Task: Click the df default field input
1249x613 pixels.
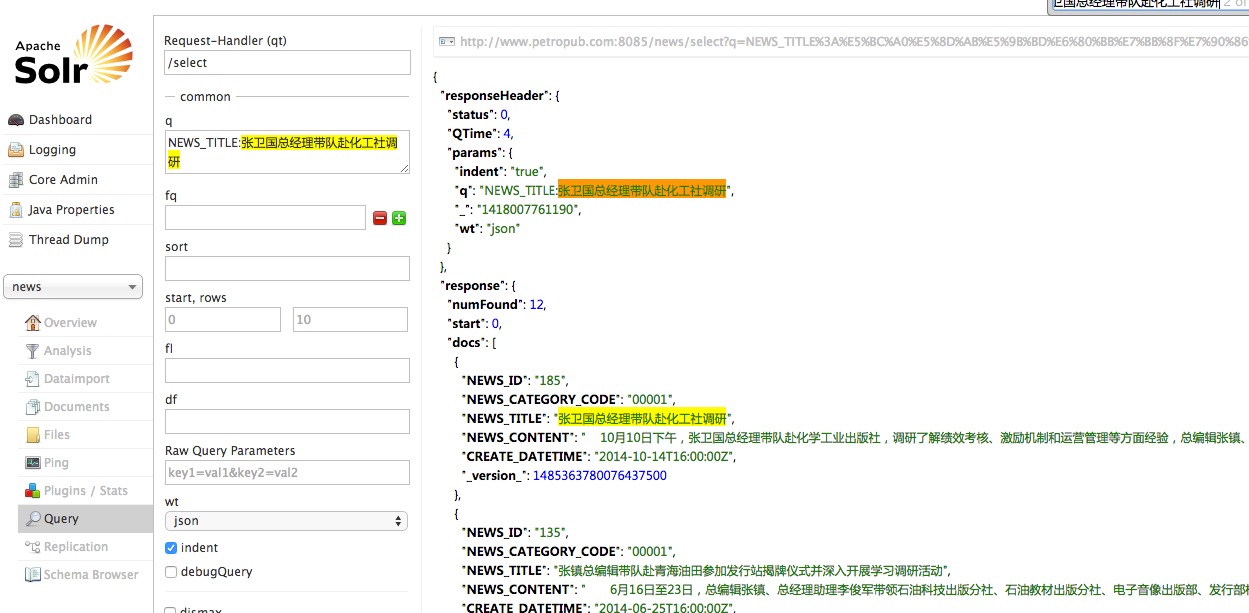Action: (287, 421)
